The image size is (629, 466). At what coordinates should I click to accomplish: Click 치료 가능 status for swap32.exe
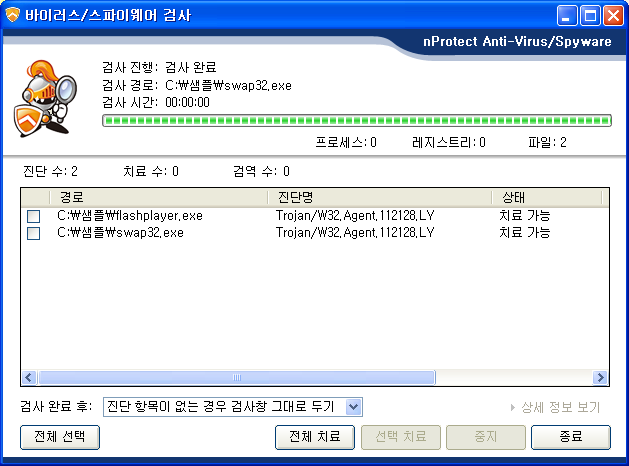[525, 233]
